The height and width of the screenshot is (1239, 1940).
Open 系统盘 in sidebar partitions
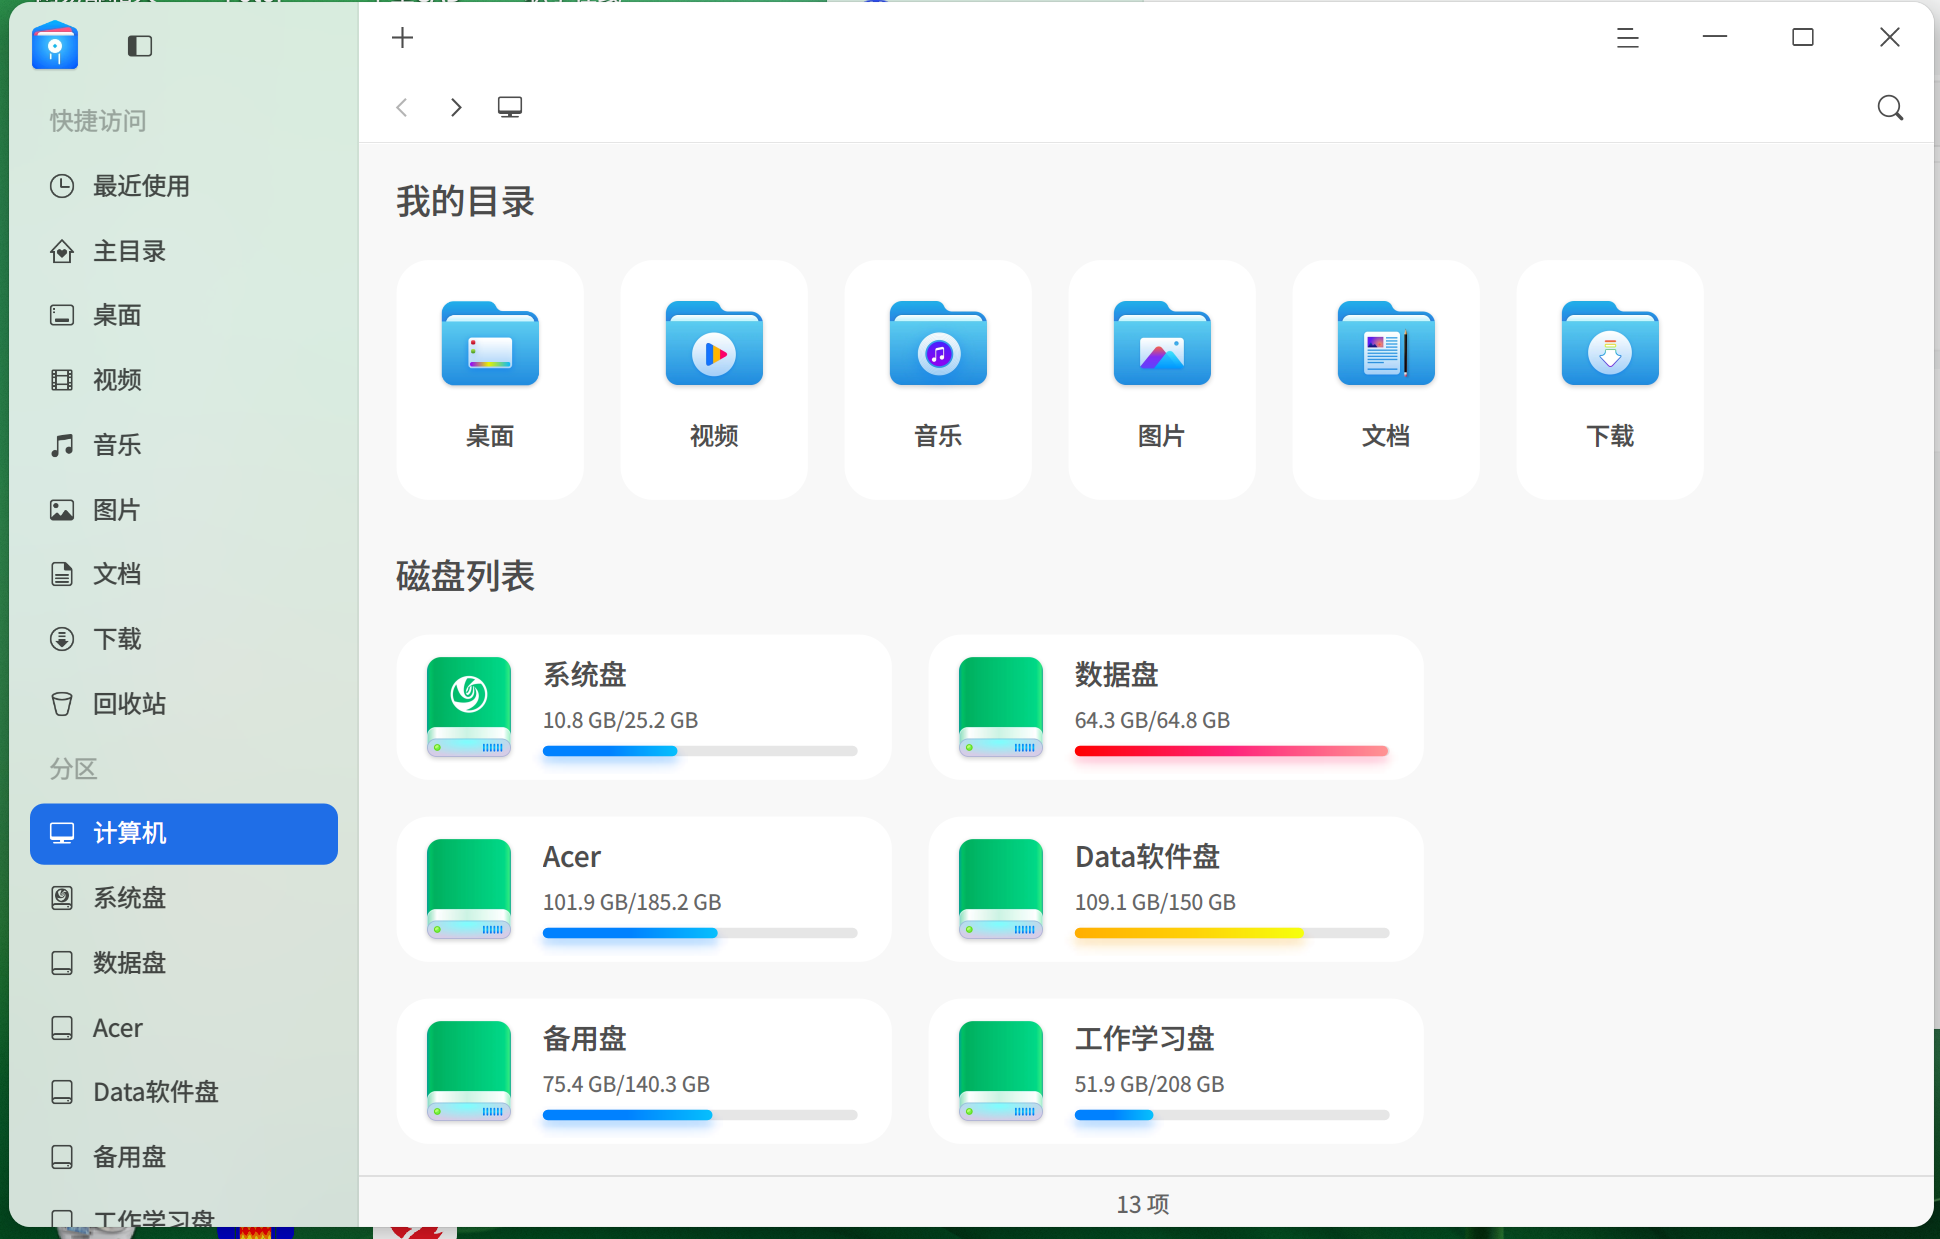pyautogui.click(x=184, y=898)
